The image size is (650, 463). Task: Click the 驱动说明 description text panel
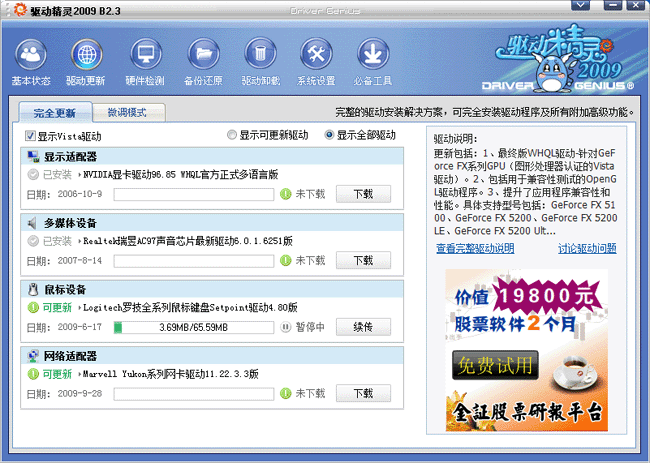(x=526, y=186)
